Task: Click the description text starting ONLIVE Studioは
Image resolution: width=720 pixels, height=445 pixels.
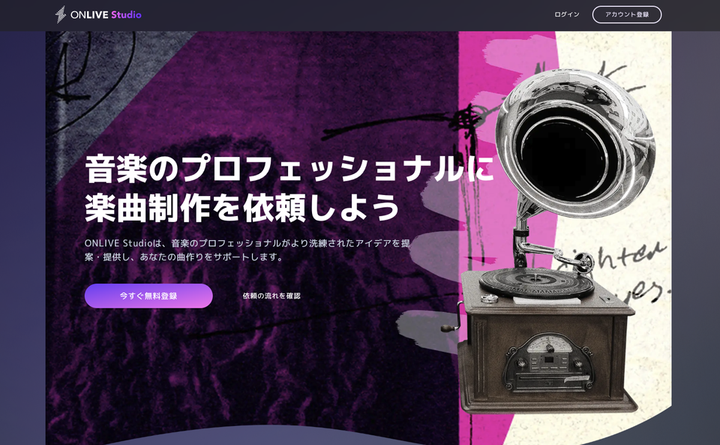Action: (247, 250)
